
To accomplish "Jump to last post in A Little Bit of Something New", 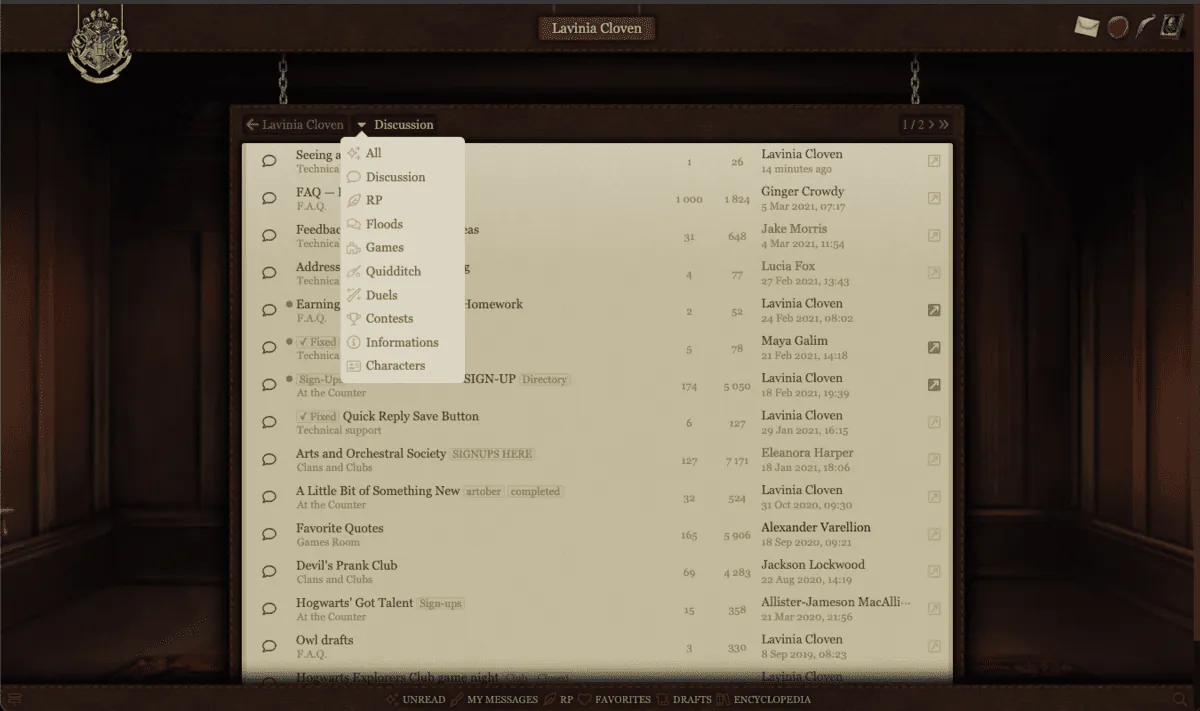I will pos(934,497).
